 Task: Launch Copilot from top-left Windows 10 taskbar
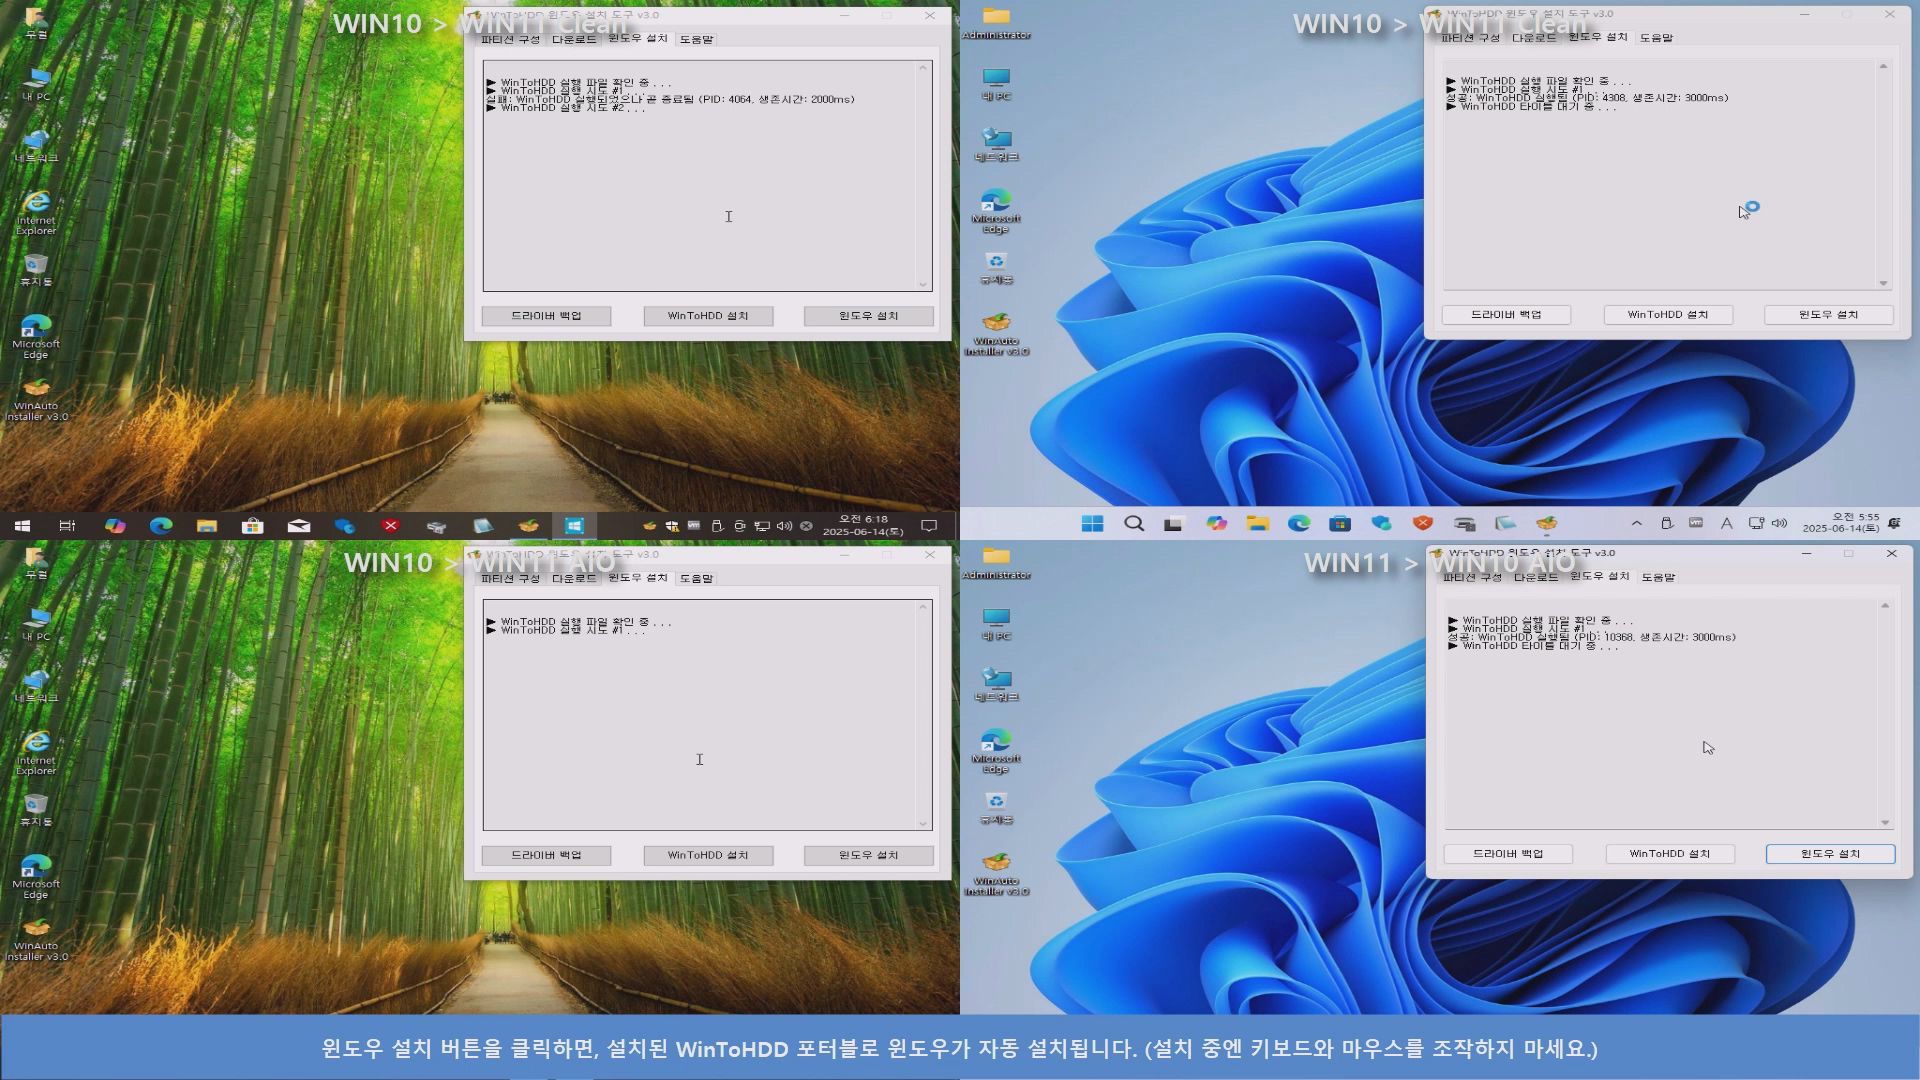click(x=115, y=525)
